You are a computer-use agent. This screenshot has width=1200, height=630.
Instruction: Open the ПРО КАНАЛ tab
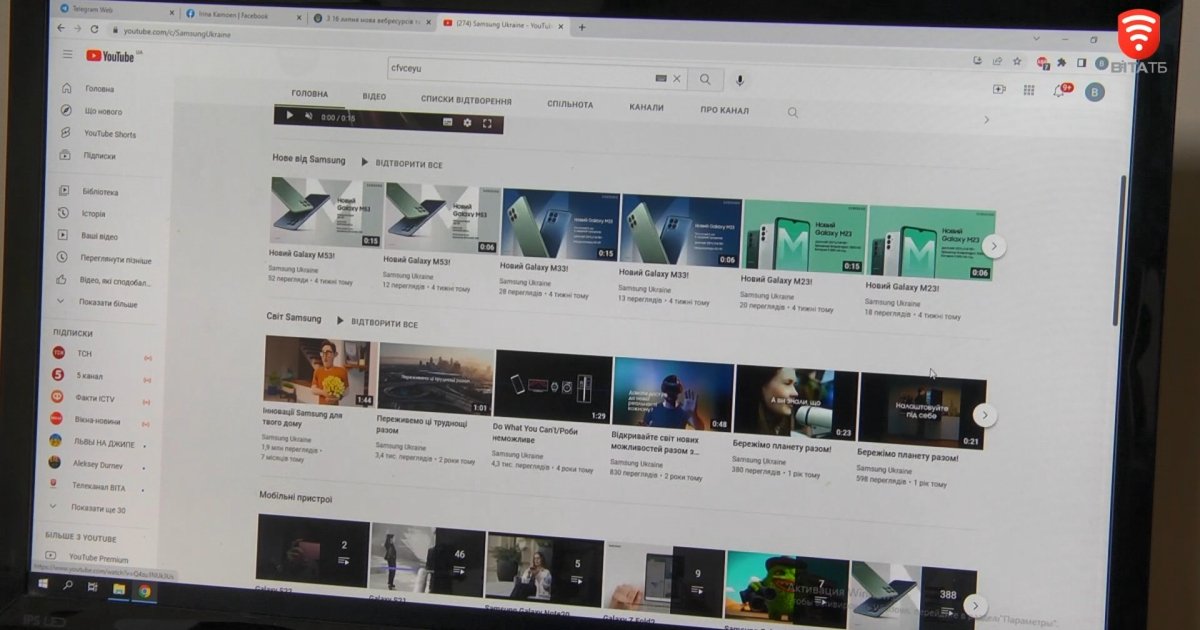pos(724,110)
